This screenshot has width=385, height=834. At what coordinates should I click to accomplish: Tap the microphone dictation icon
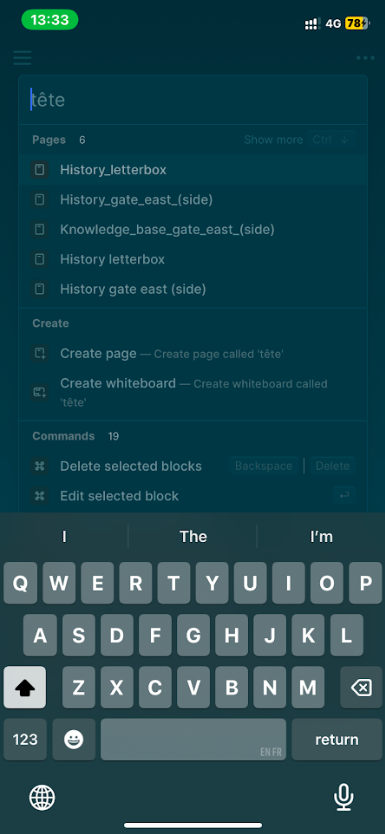coord(344,797)
